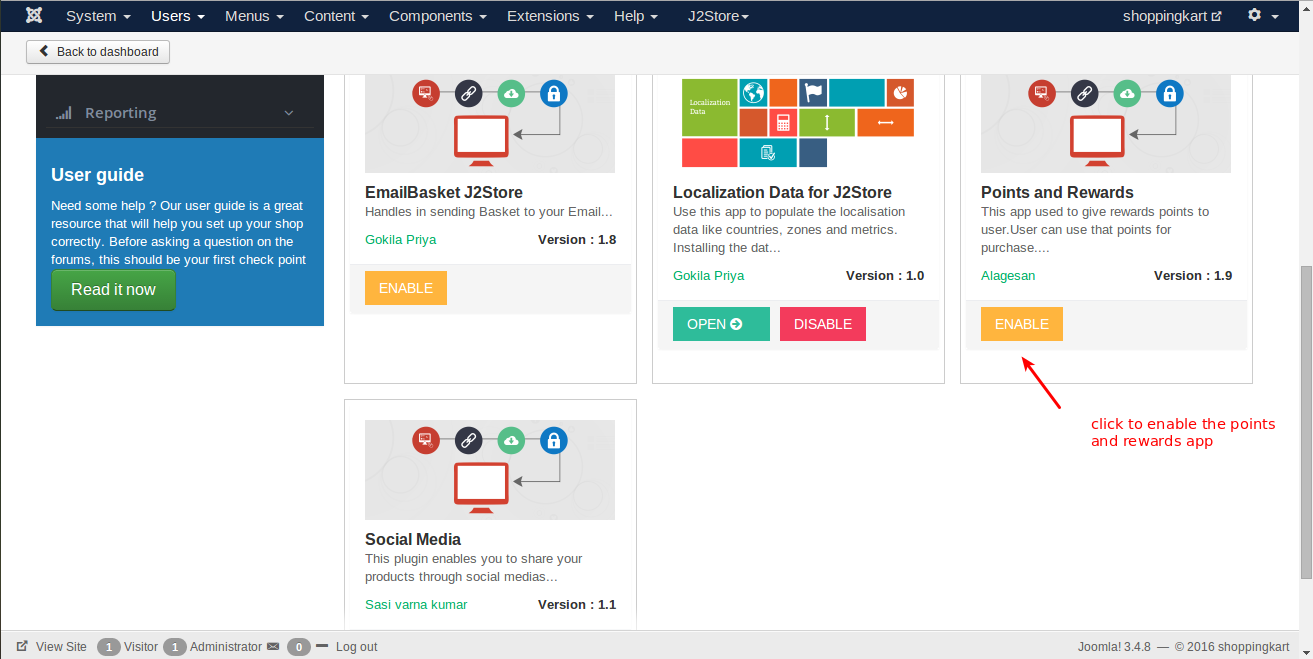The height and width of the screenshot is (659, 1313).
Task: Expand the Reporting sidebar section
Action: pos(288,113)
